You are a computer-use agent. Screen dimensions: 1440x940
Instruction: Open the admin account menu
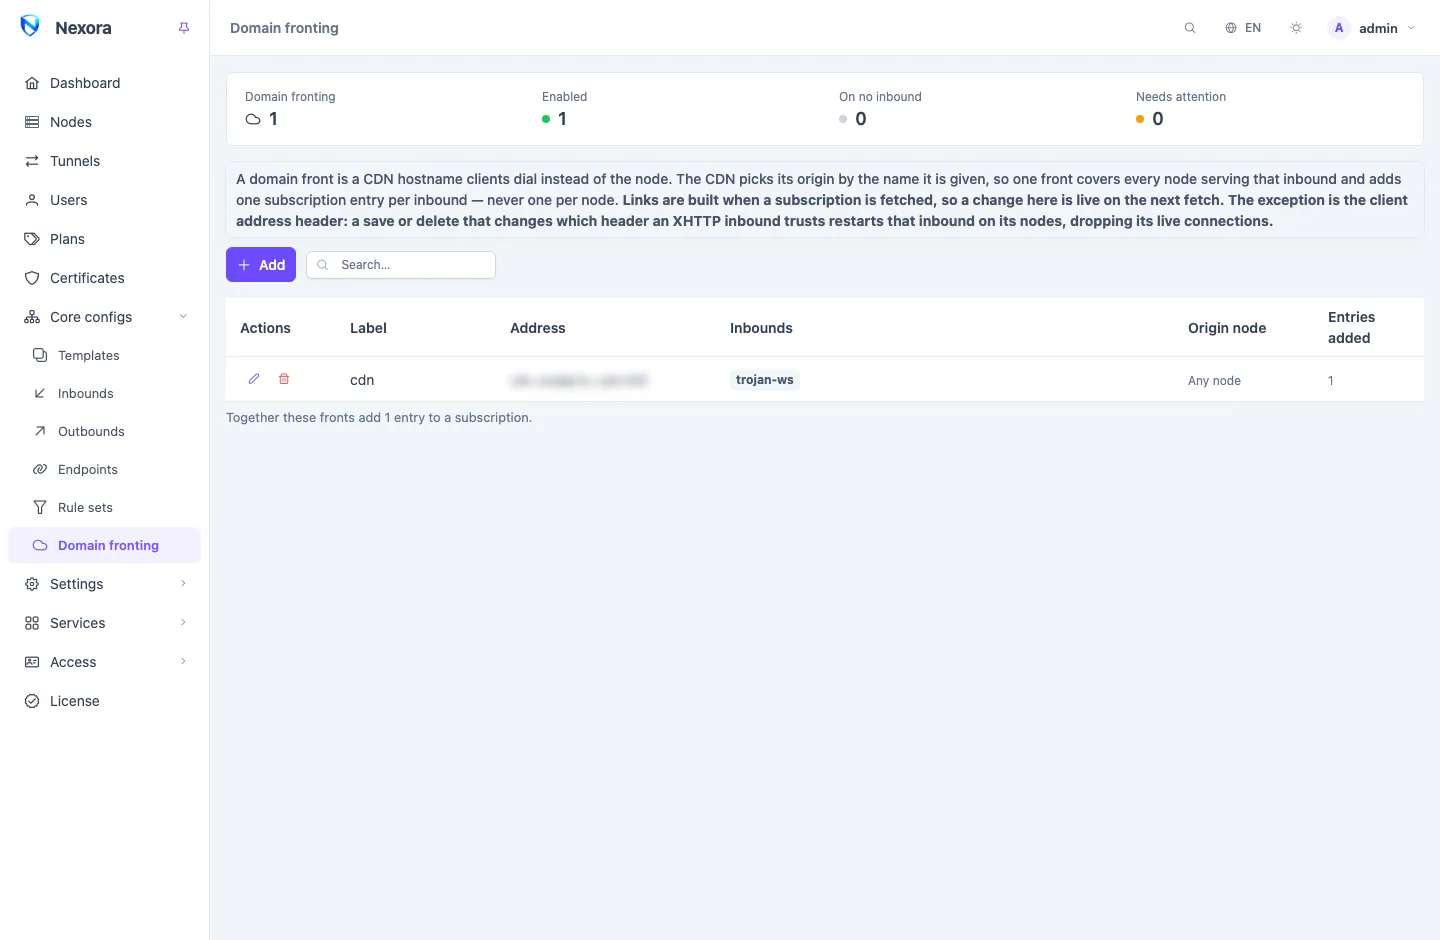(1372, 28)
